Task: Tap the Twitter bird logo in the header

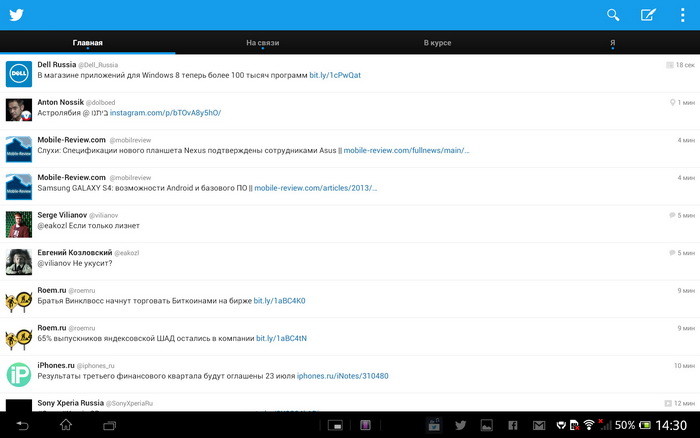Action: click(x=17, y=15)
